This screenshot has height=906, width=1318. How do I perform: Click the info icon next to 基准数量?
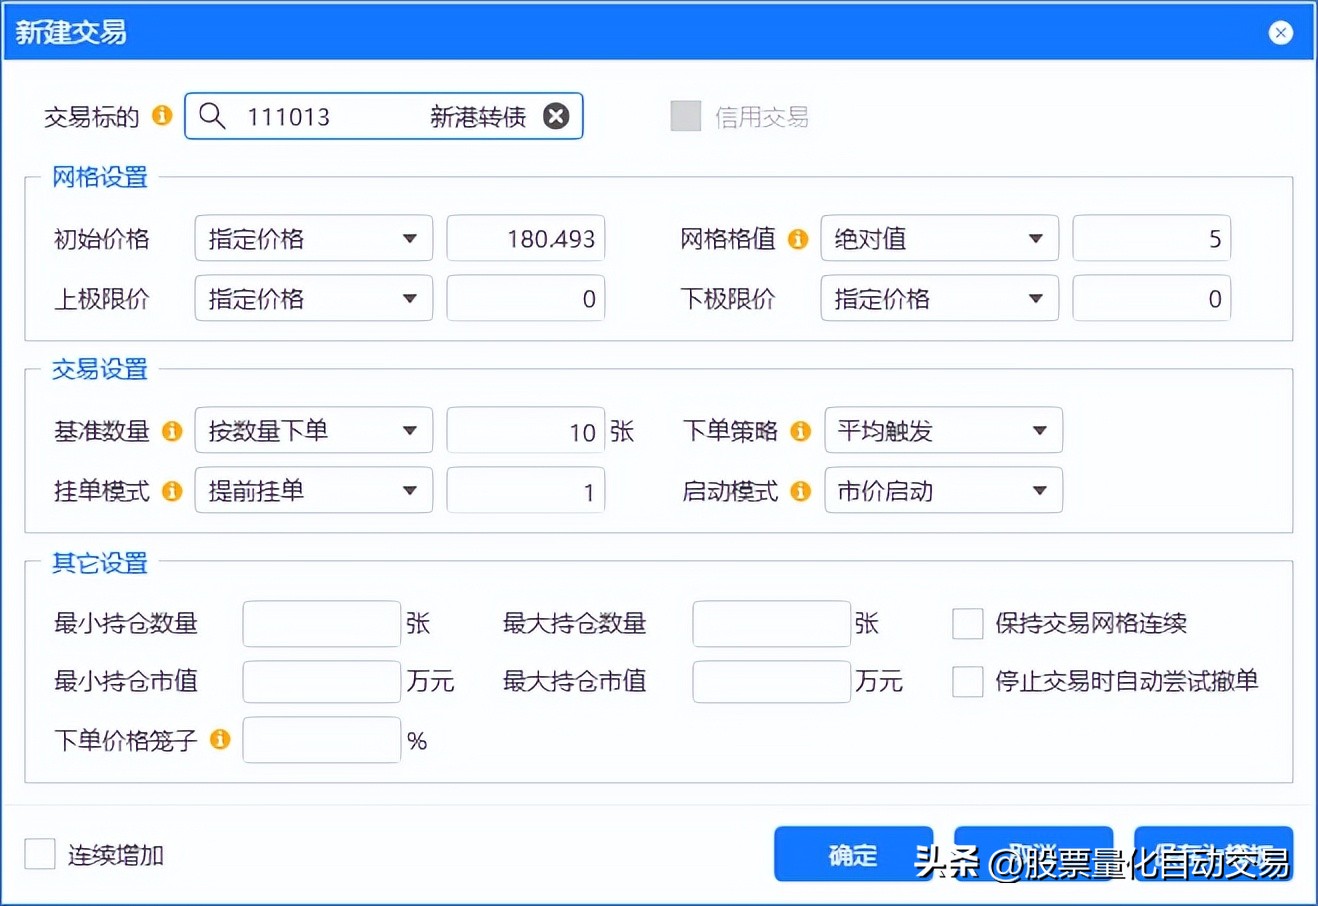tap(171, 431)
